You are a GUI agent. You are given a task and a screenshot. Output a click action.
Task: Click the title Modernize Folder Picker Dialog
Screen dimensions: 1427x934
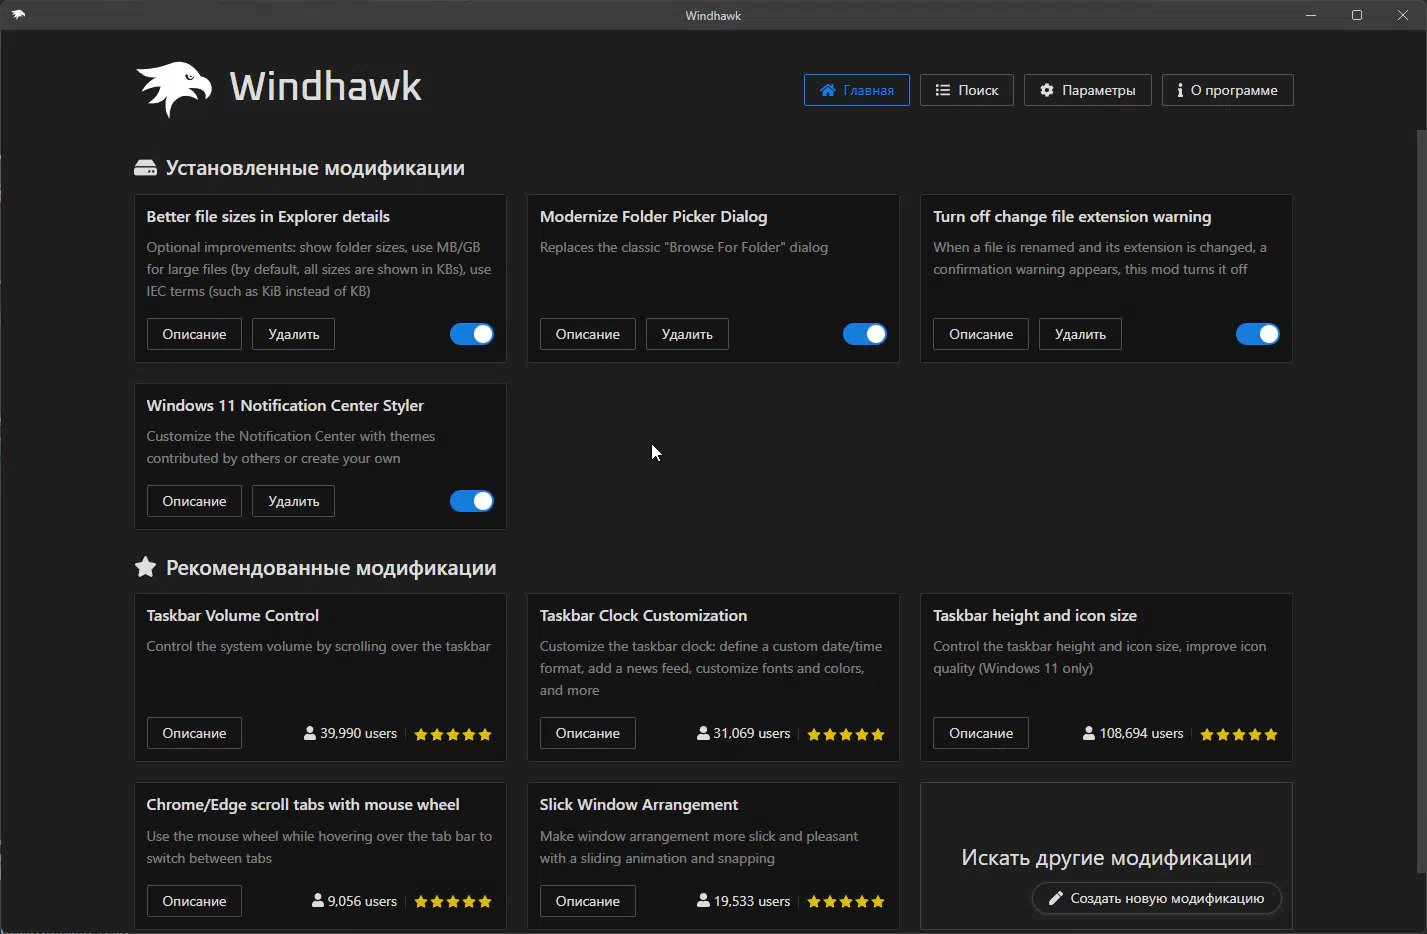[x=653, y=216]
